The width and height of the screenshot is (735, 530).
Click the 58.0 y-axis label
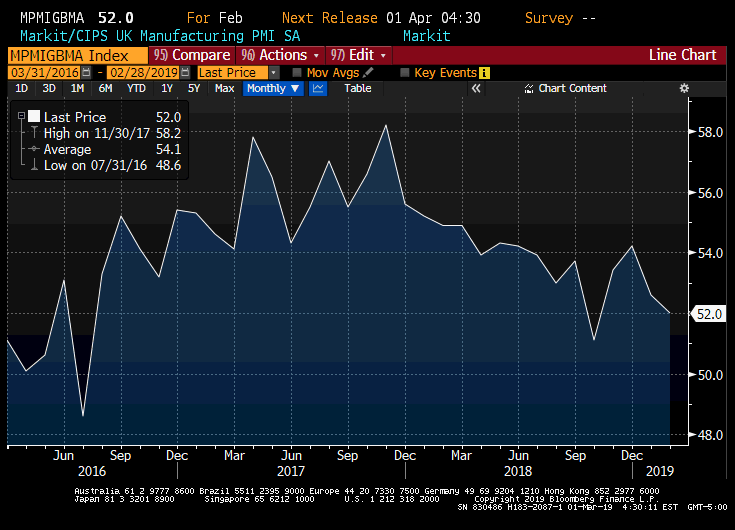(x=710, y=132)
